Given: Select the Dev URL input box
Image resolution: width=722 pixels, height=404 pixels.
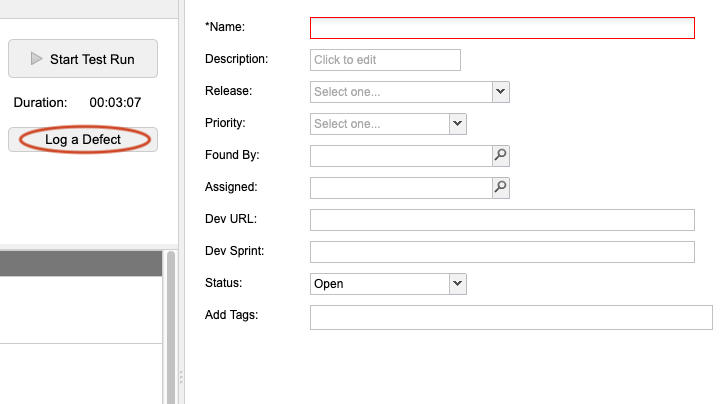Looking at the screenshot, I should tap(502, 220).
